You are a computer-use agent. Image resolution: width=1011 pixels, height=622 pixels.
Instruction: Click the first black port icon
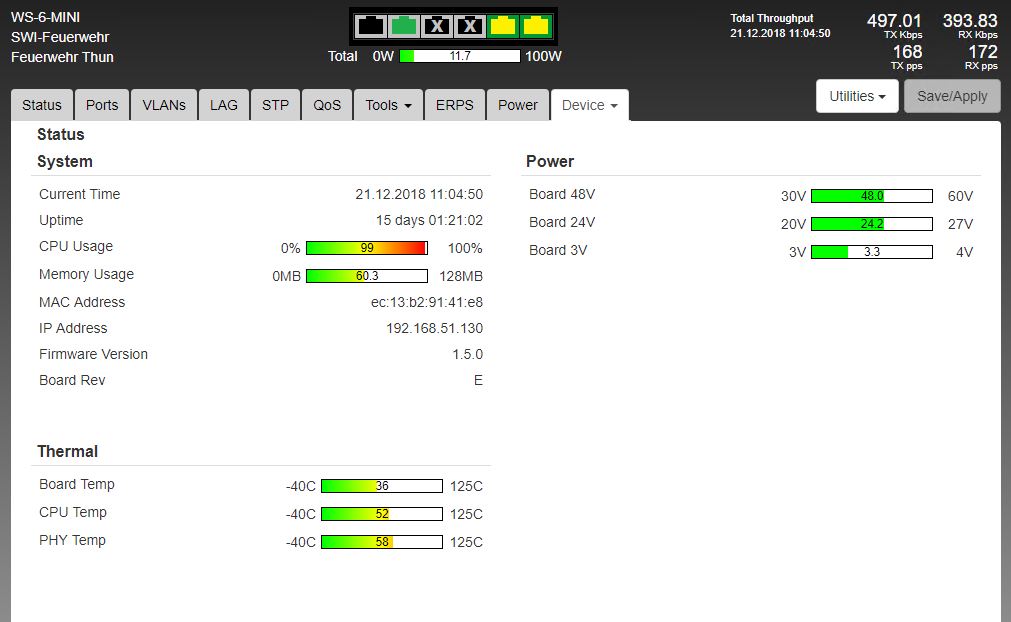click(370, 26)
